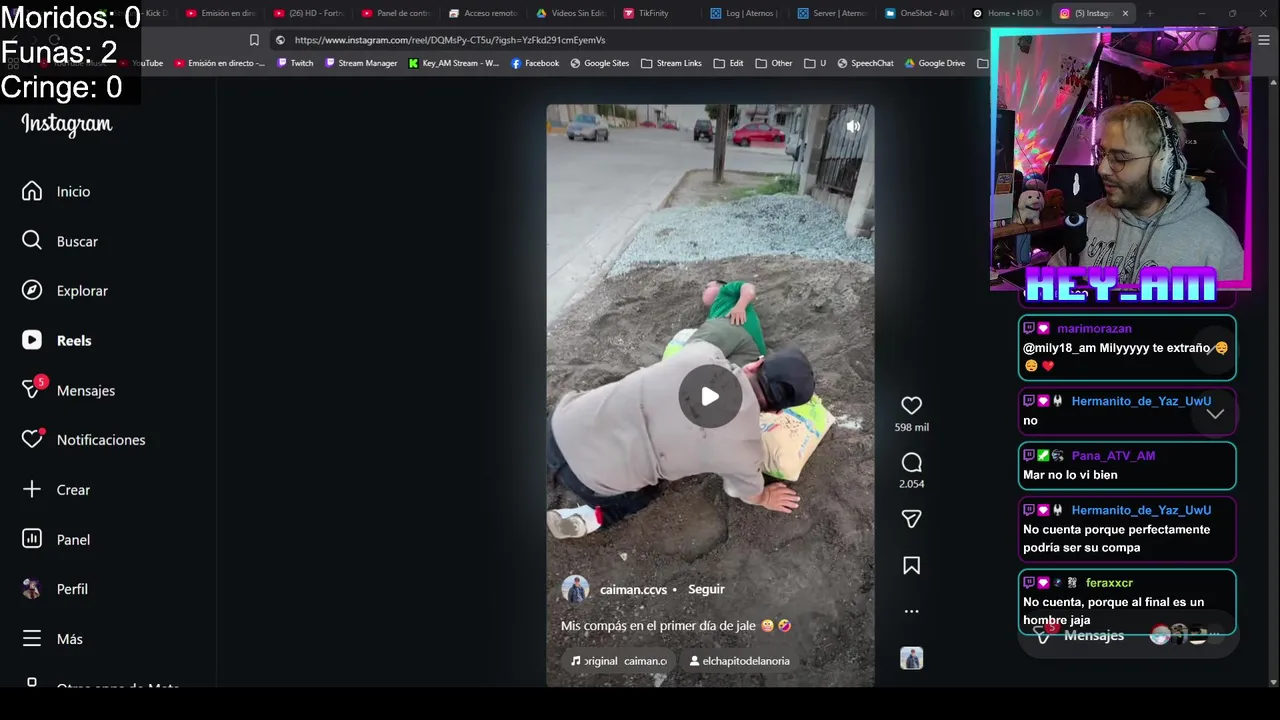Click feraxxcr username in chat
The width and height of the screenshot is (1280, 720).
(x=1109, y=582)
